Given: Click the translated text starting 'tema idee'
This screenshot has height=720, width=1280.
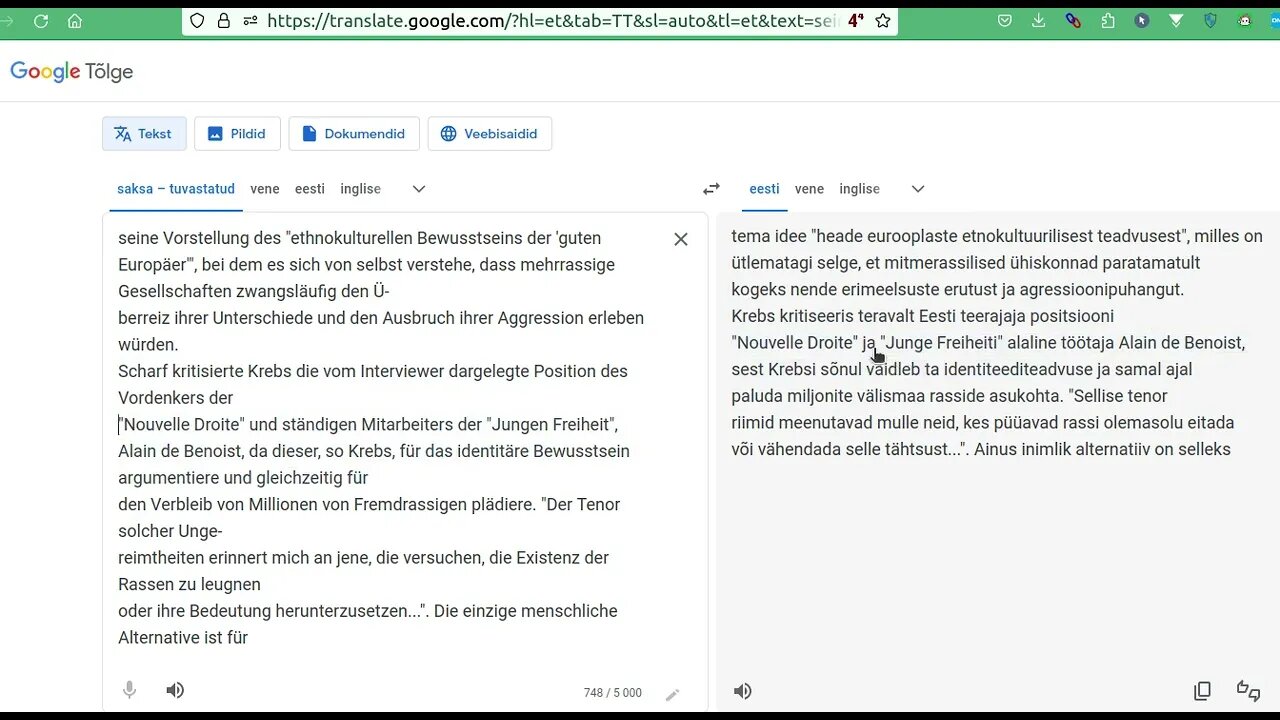Looking at the screenshot, I should click(996, 342).
